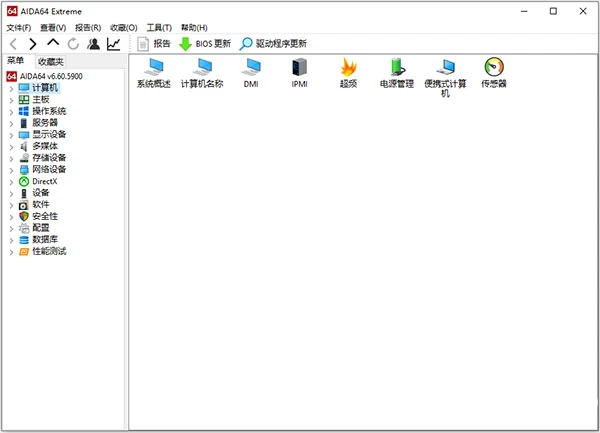Expand the 服务器 tree node arrow
The image size is (600, 433).
11,124
